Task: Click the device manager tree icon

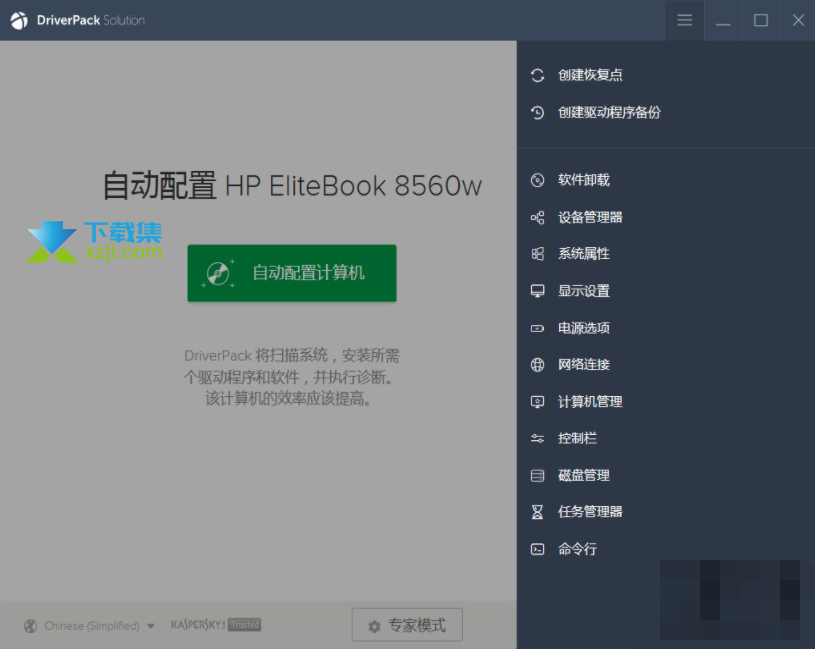Action: 537,217
